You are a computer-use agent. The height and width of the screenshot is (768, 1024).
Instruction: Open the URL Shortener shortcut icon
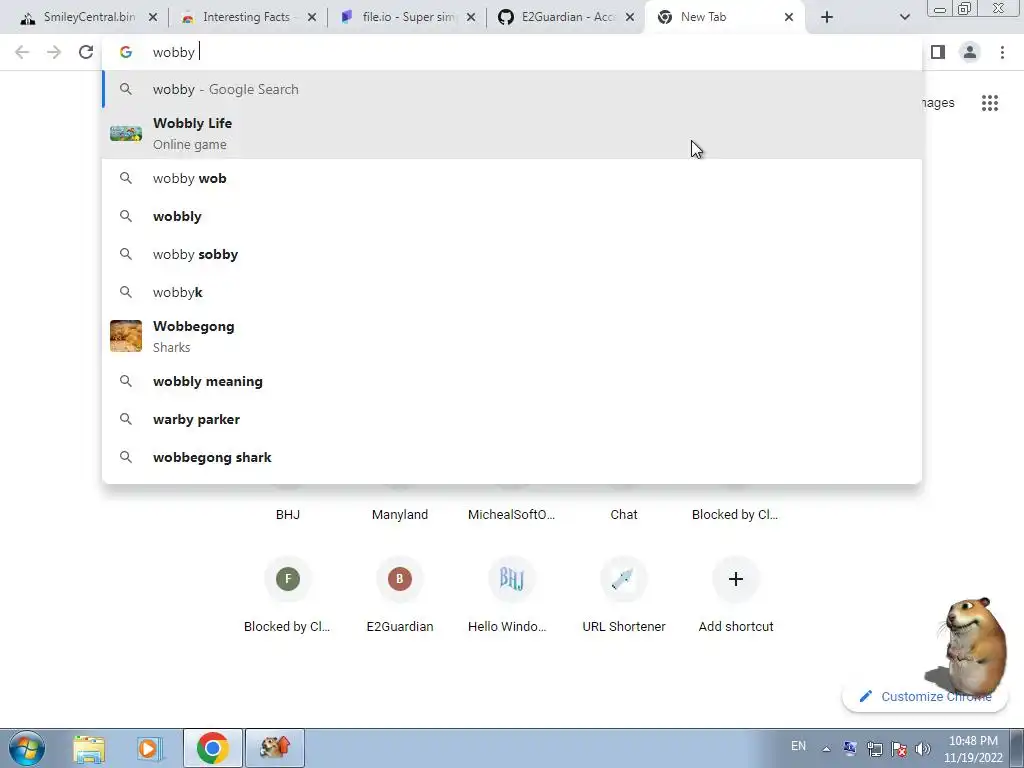coord(624,579)
